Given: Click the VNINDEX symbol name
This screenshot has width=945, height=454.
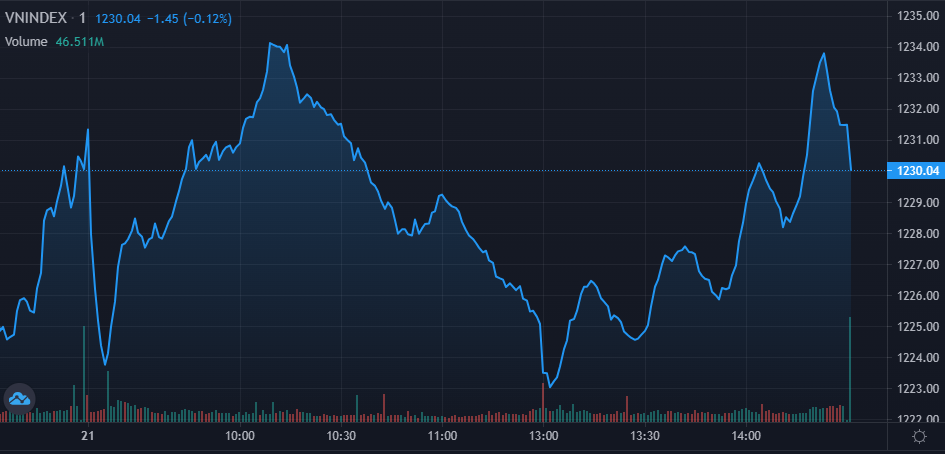Looking at the screenshot, I should (37, 18).
